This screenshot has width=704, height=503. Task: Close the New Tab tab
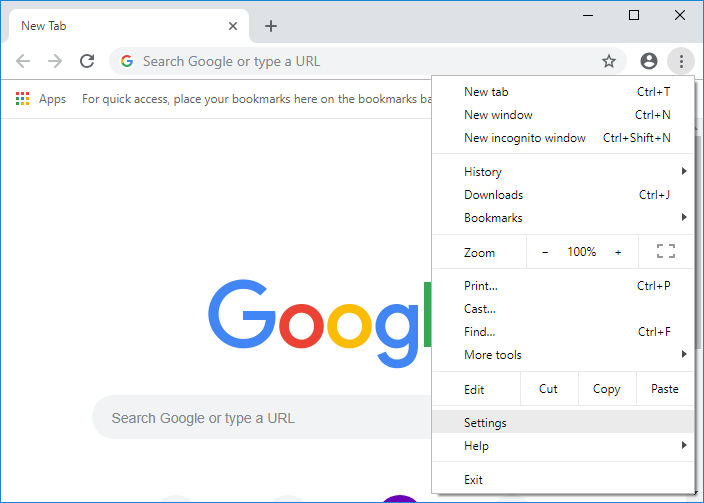233,26
